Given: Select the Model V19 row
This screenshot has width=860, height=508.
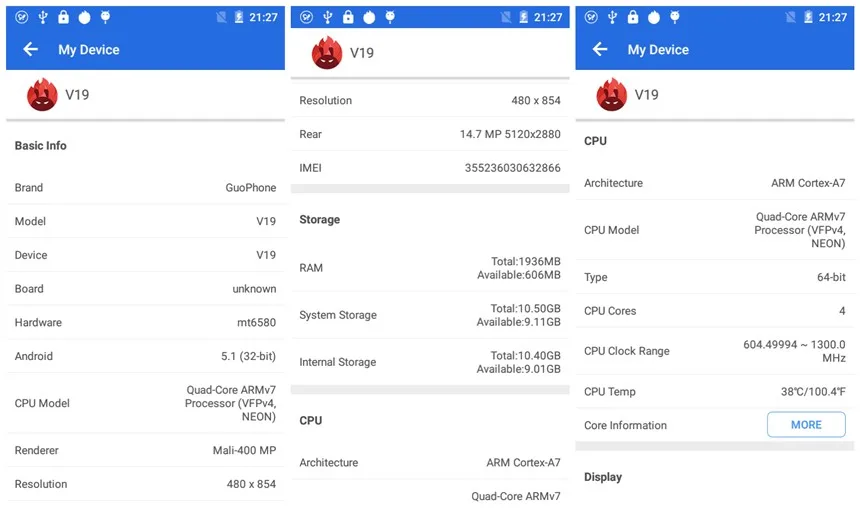Looking at the screenshot, I should pos(145,221).
